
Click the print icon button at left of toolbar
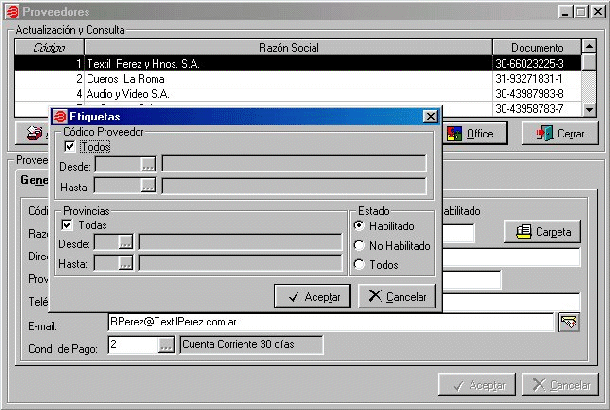tap(34, 133)
